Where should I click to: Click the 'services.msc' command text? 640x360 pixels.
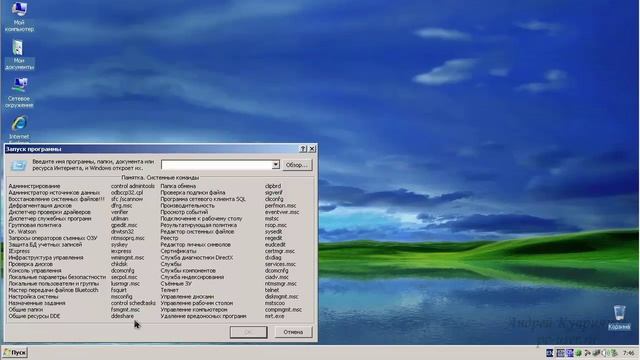coord(280,264)
